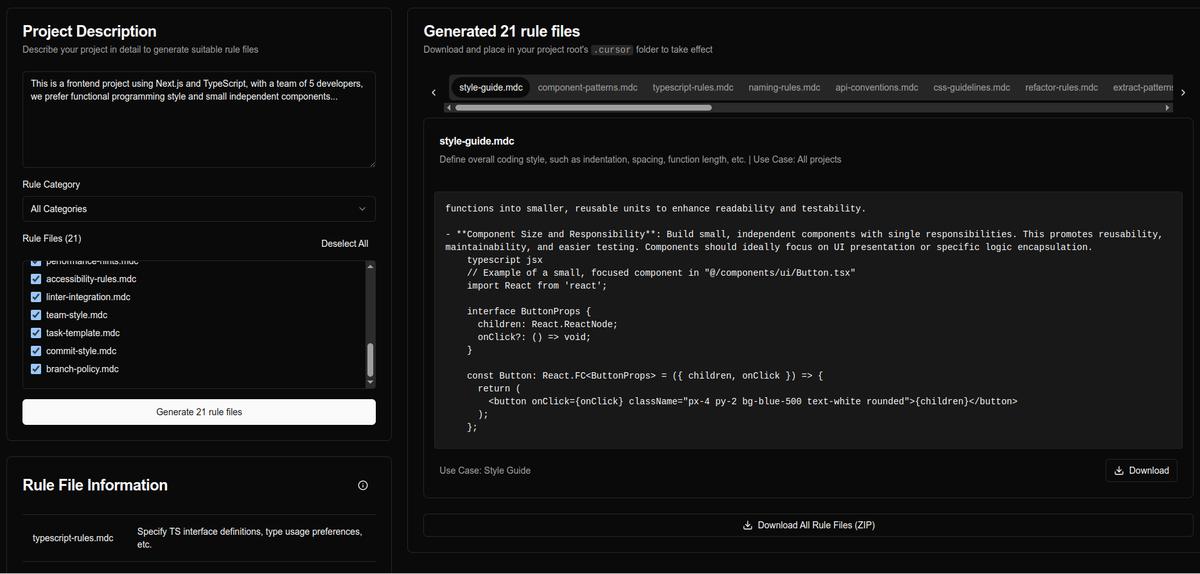Click the 'interface ButtonProps {' code line
Image resolution: width=1200 pixels, height=574 pixels.
point(529,311)
